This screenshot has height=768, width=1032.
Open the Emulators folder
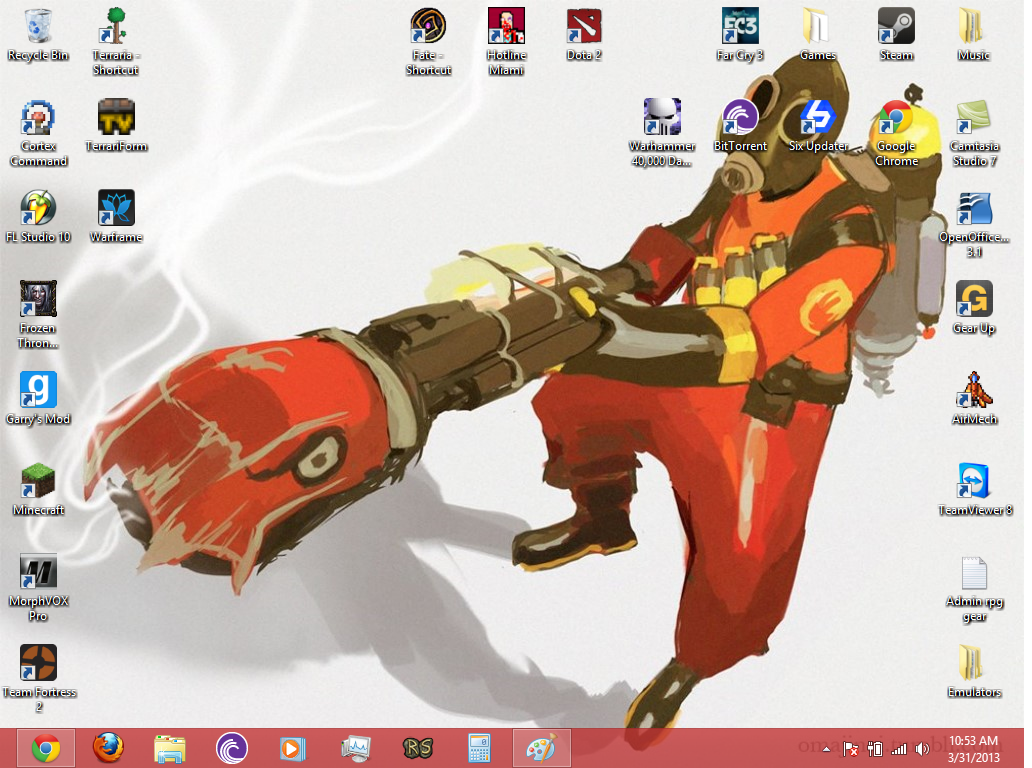974,671
